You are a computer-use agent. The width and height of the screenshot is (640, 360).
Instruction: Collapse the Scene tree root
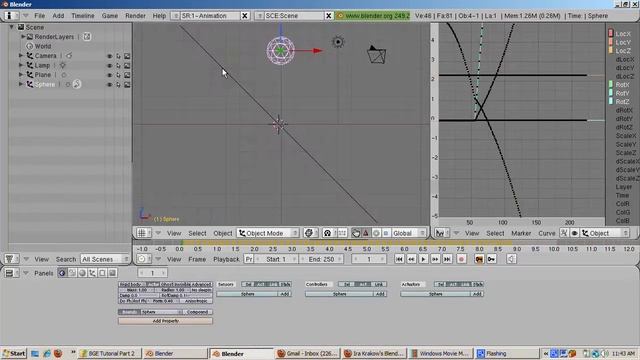(12, 27)
